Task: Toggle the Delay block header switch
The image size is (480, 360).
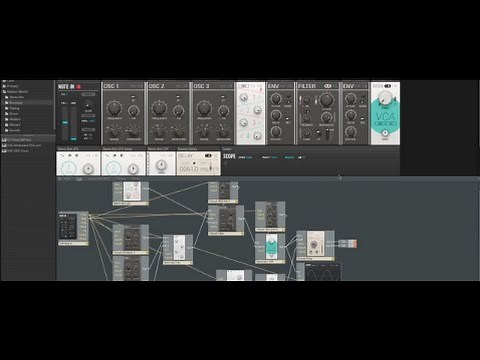Action: point(208,156)
